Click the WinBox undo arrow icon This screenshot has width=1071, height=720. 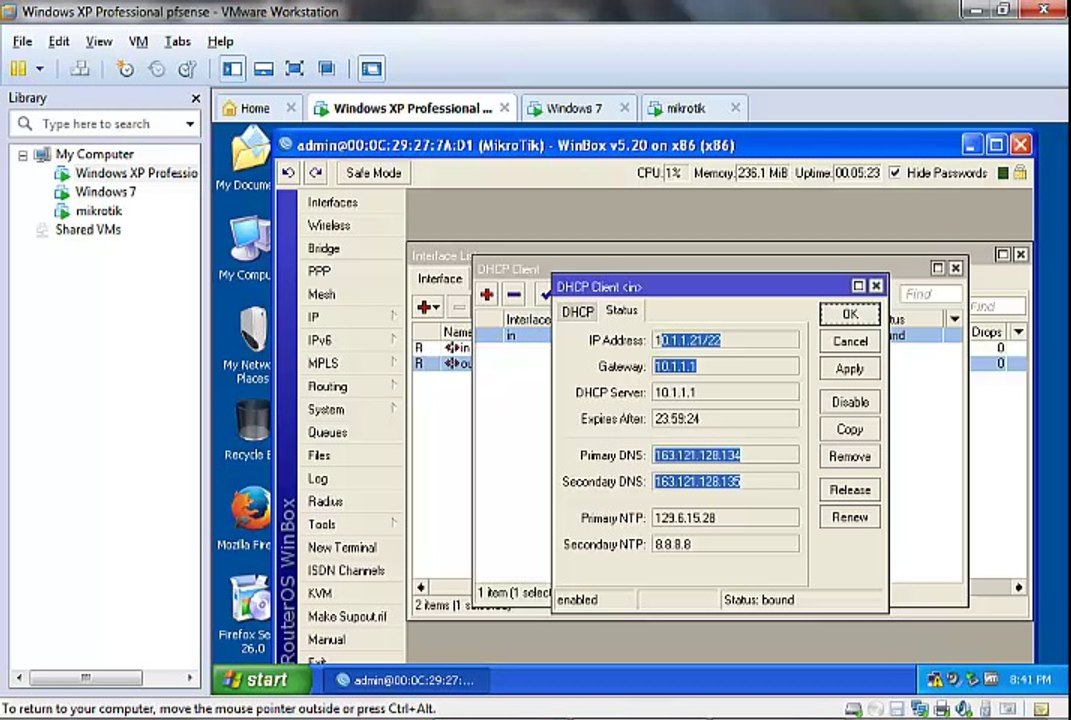coord(288,173)
